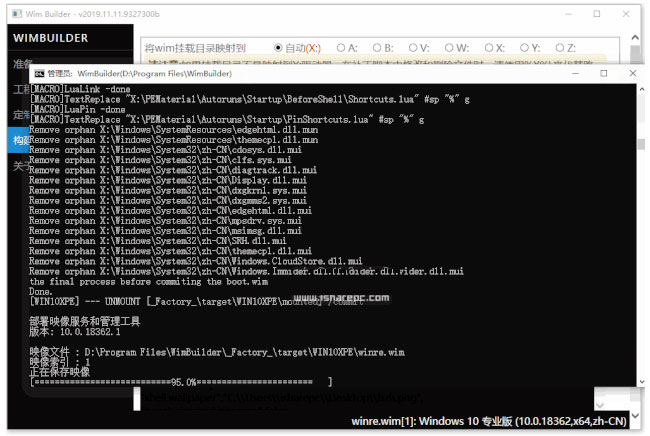The height and width of the screenshot is (436, 650).
Task: Click console scrollbar down arrow
Action: (x=641, y=382)
